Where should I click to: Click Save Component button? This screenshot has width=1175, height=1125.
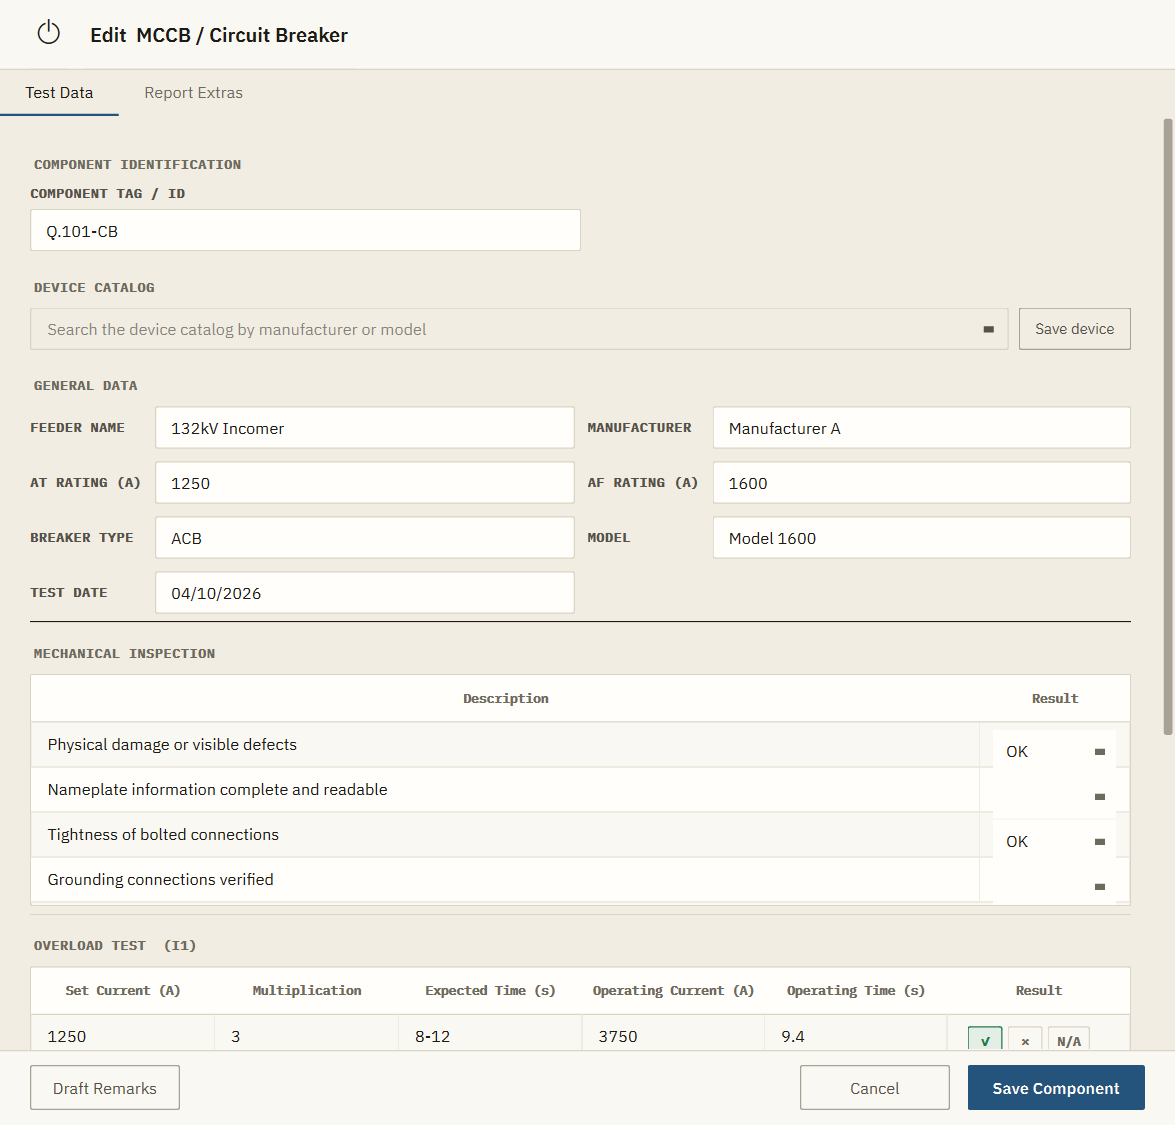1056,1088
